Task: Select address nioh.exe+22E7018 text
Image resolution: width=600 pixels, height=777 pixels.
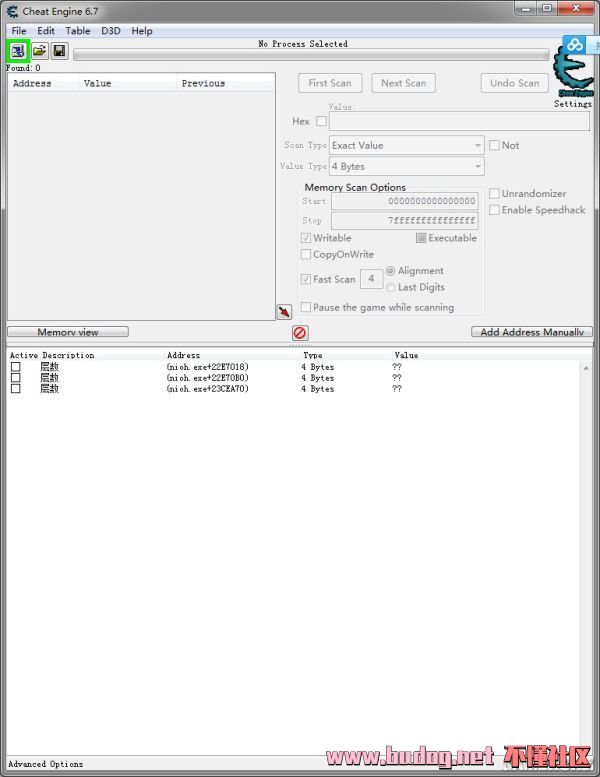Action: coord(208,367)
